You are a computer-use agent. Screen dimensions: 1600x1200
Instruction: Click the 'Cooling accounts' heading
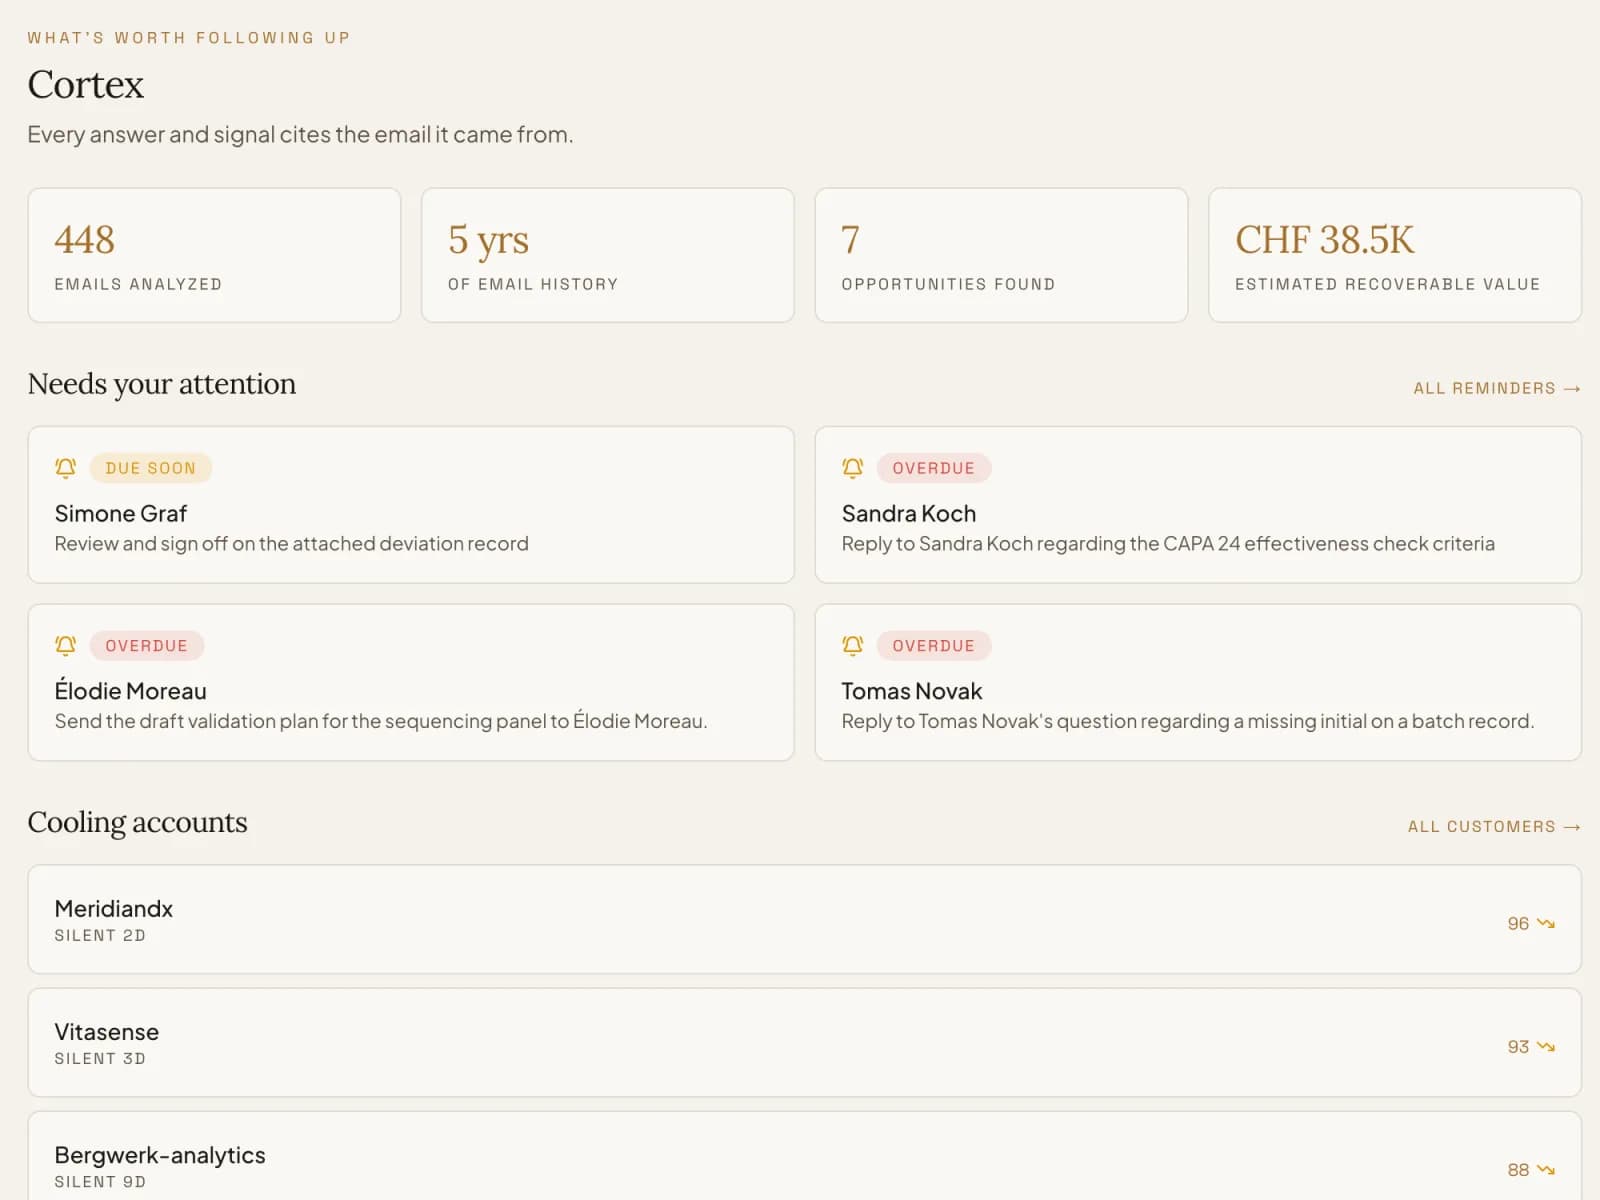point(138,822)
